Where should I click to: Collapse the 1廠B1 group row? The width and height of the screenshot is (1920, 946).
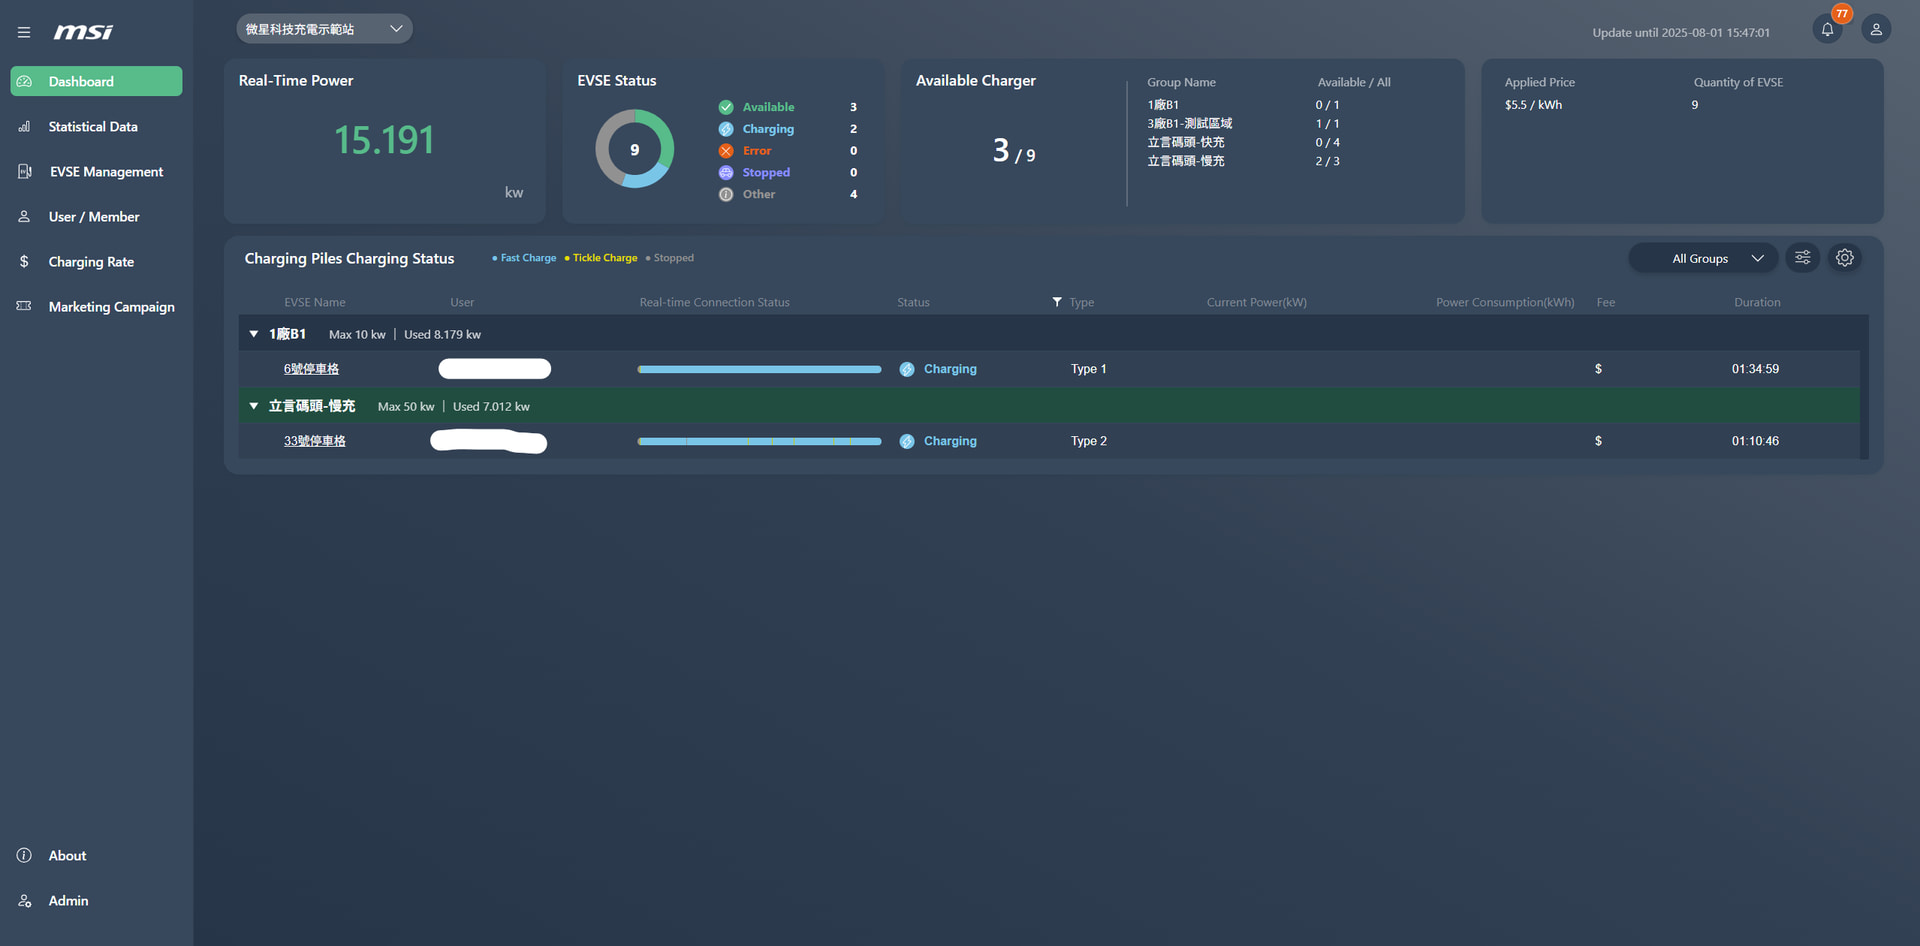point(254,334)
